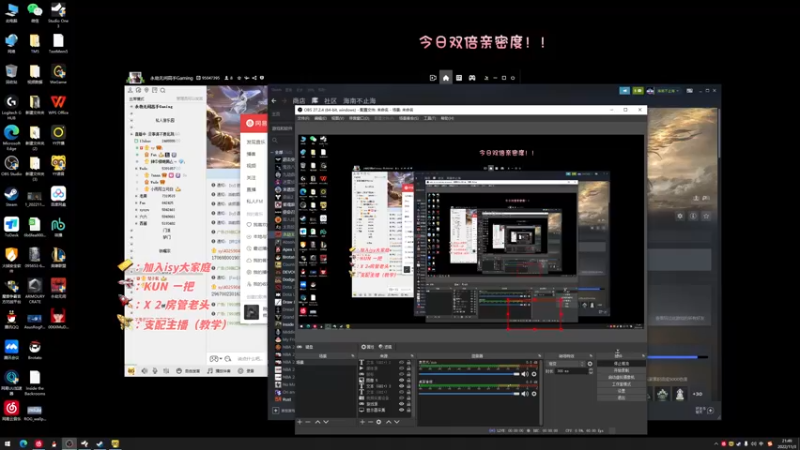The image size is (800, 450).
Task: Mute the second audio mixer channel
Action: click(x=525, y=394)
